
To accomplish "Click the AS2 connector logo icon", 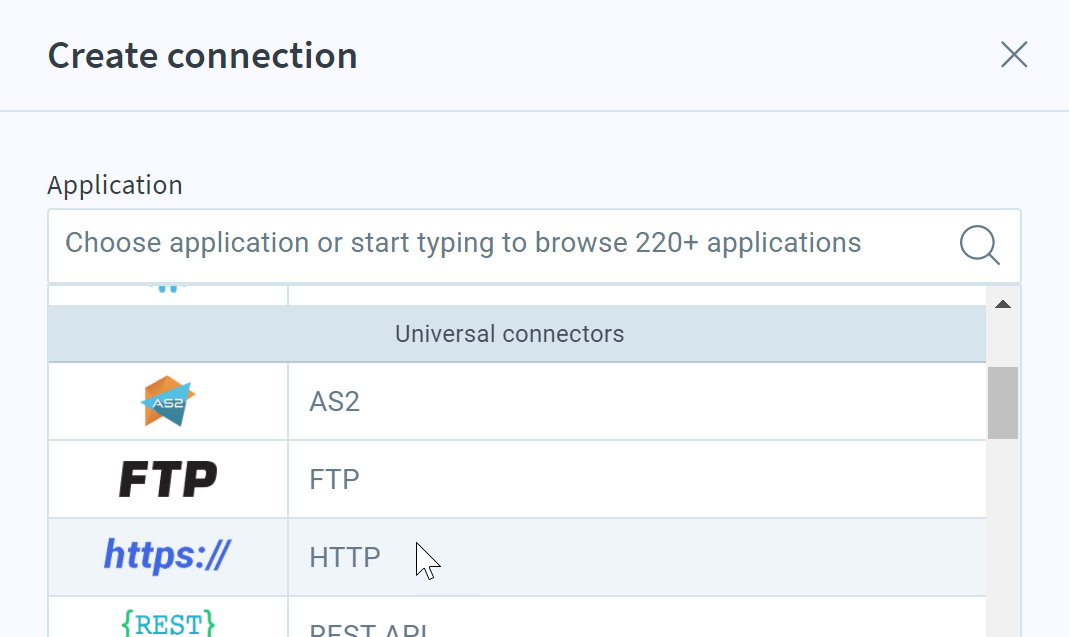I will click(168, 401).
